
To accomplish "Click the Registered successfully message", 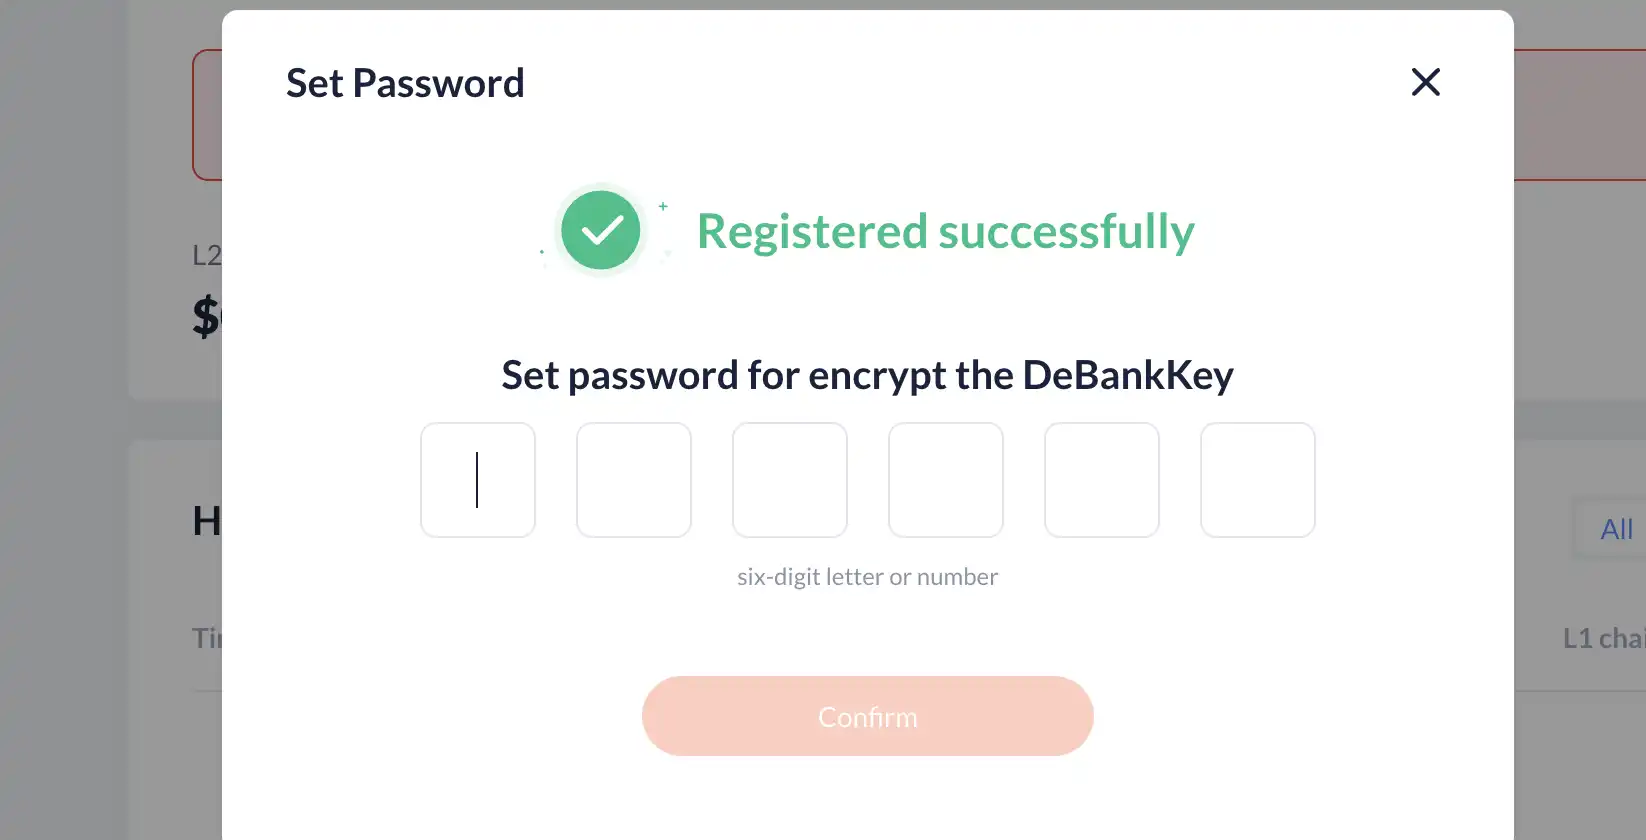I will coord(945,232).
